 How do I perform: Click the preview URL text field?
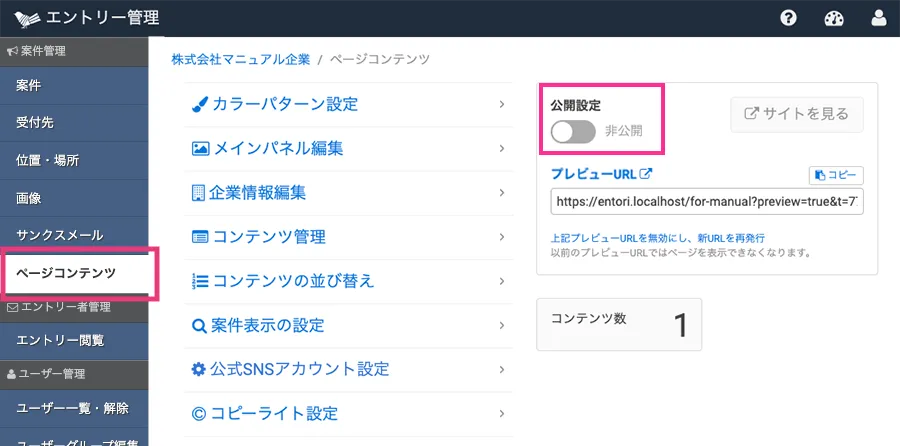(x=706, y=201)
